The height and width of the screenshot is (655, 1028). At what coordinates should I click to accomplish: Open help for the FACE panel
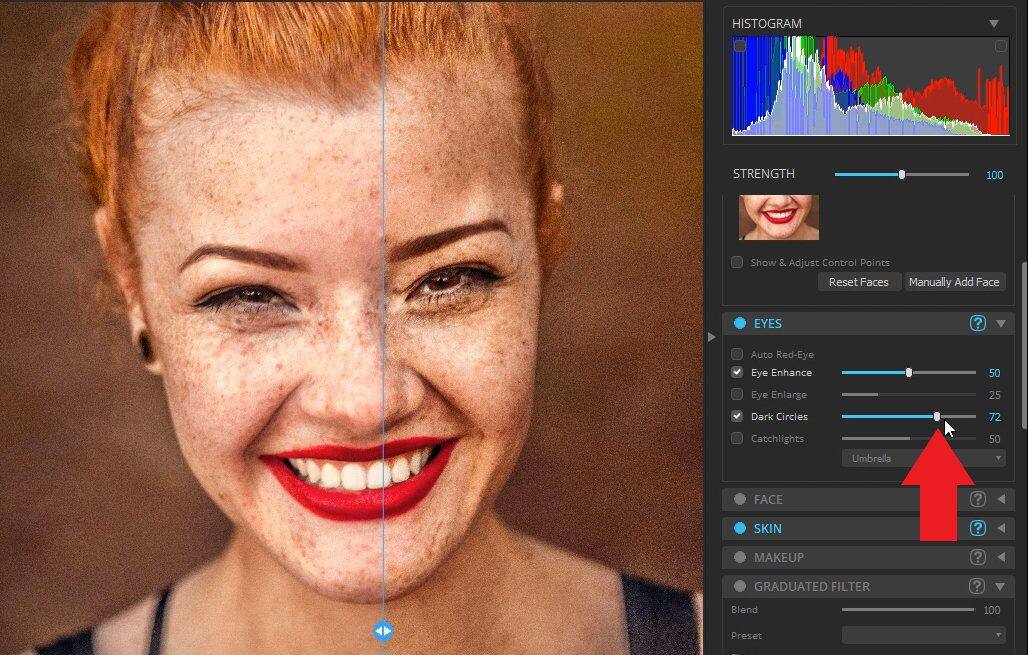[x=978, y=499]
